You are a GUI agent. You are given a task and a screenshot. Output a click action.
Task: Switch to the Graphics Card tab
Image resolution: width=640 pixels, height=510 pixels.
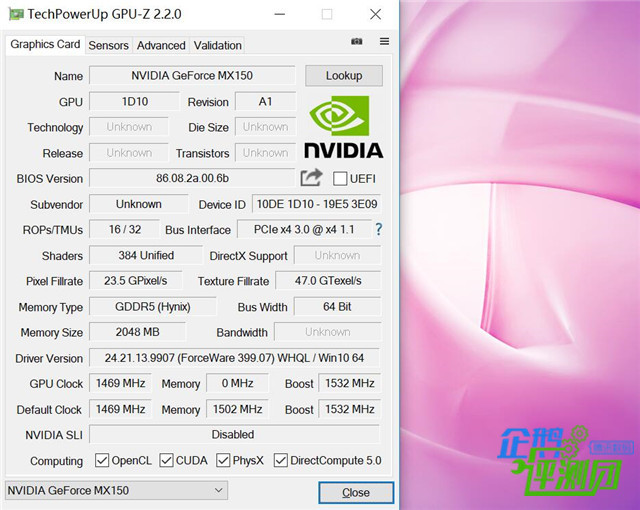pos(45,44)
